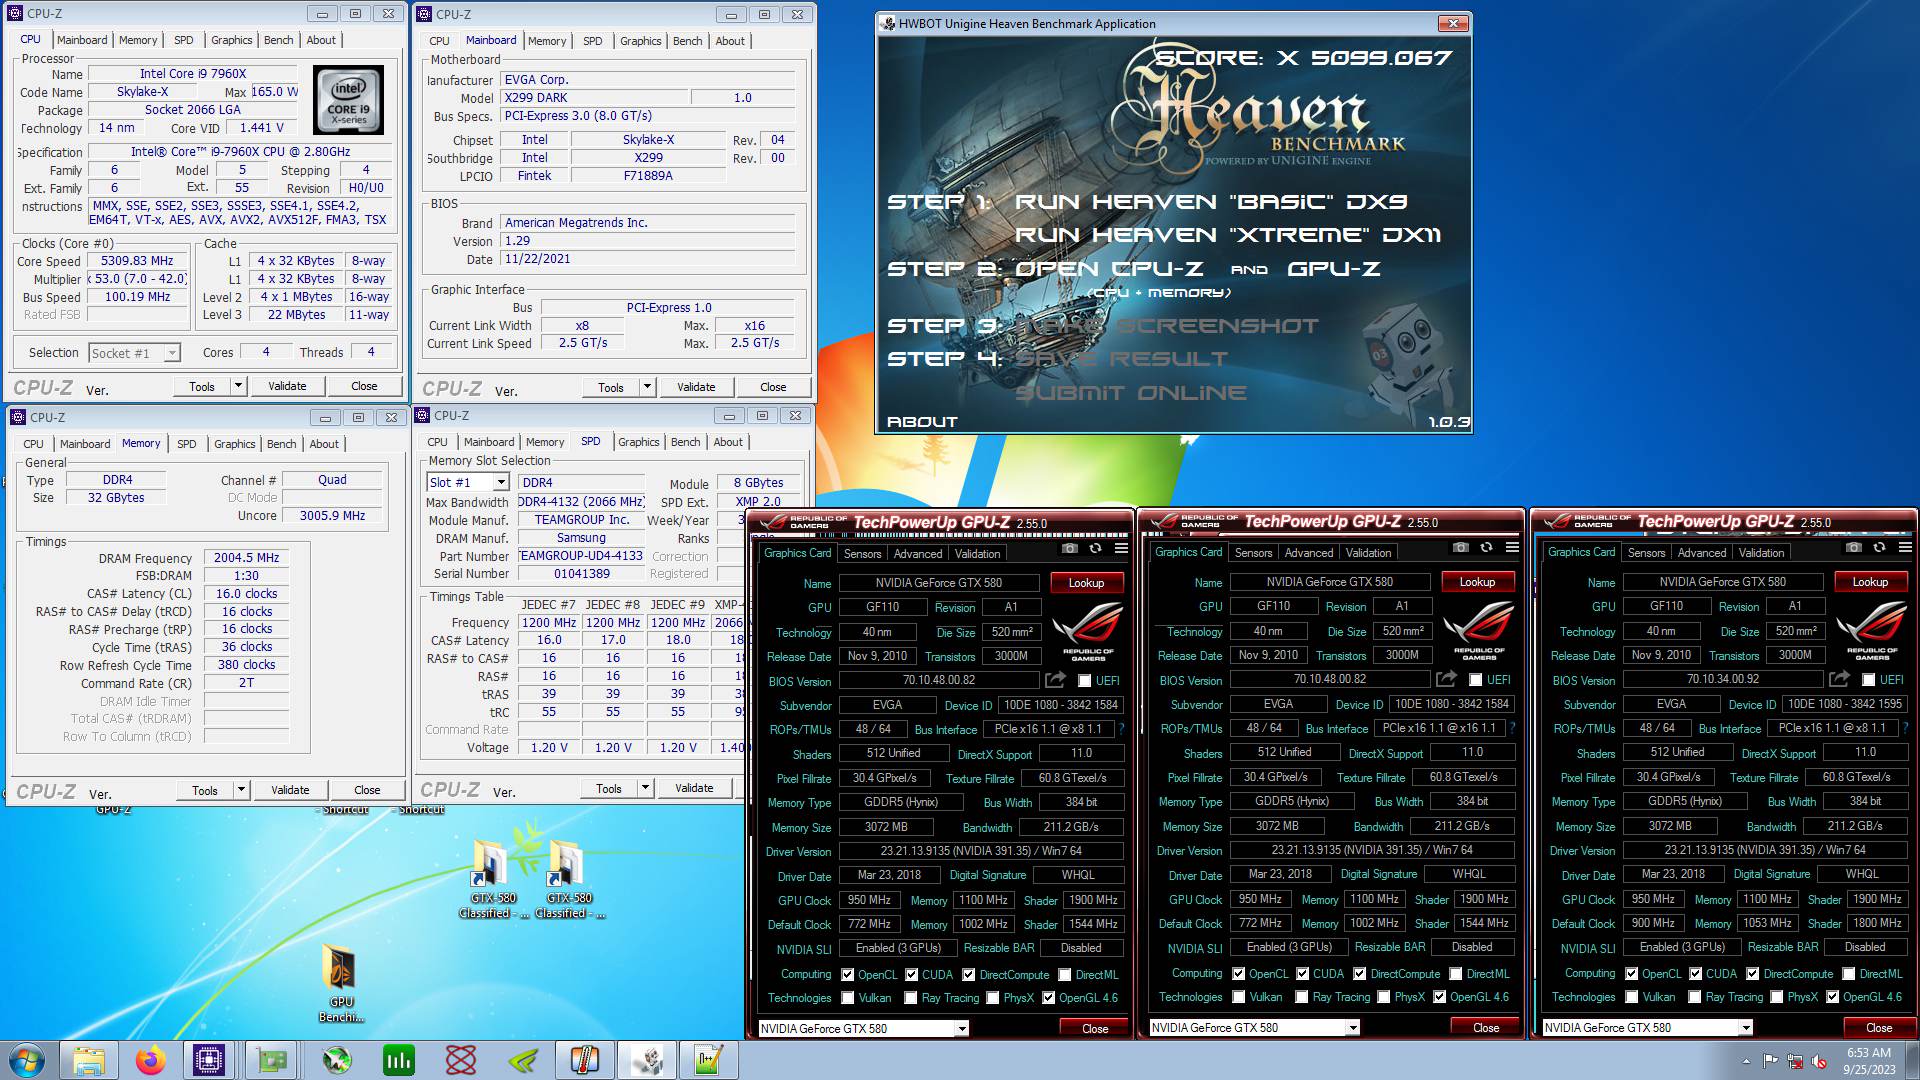Screen dimensions: 1920x1080
Task: Open About tab in CPU-Z Memory window
Action: pyautogui.click(x=324, y=444)
